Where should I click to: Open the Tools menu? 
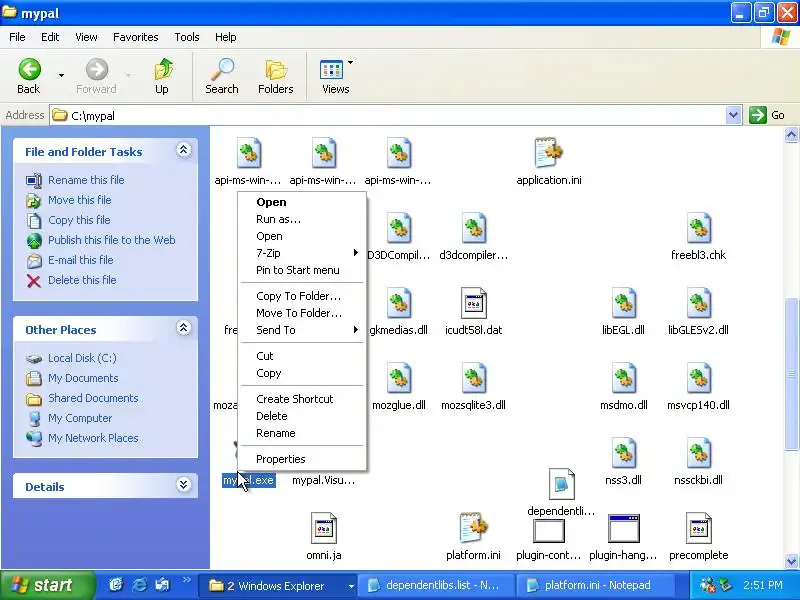(x=187, y=37)
